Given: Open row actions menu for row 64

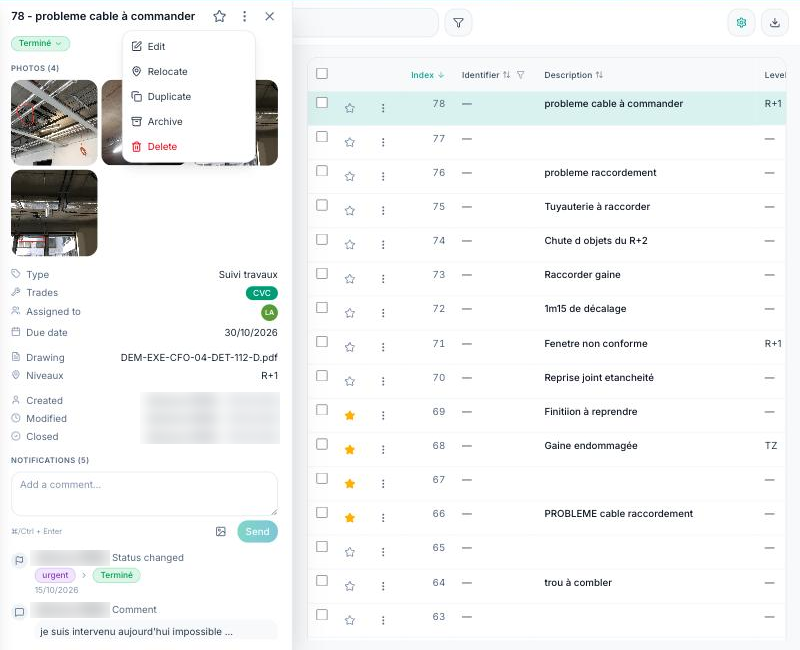Looking at the screenshot, I should pyautogui.click(x=383, y=586).
